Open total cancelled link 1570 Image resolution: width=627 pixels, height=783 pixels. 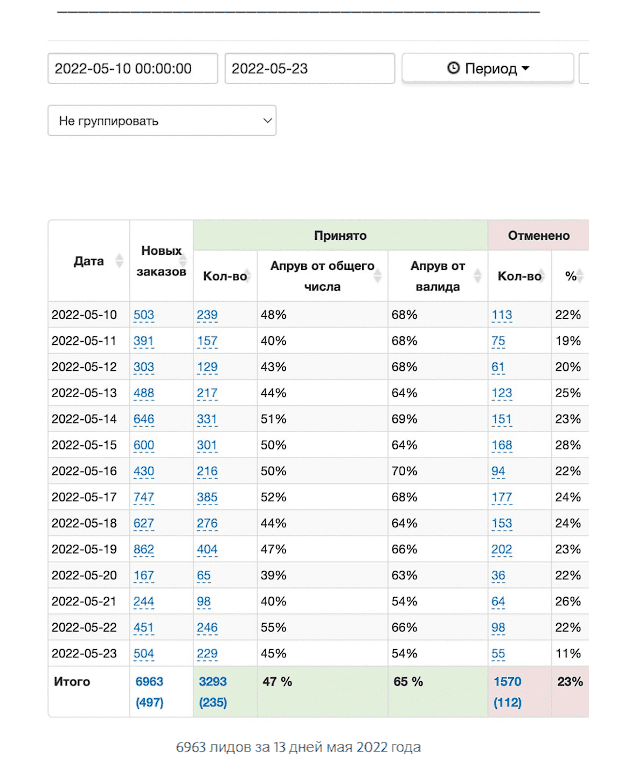pos(508,681)
